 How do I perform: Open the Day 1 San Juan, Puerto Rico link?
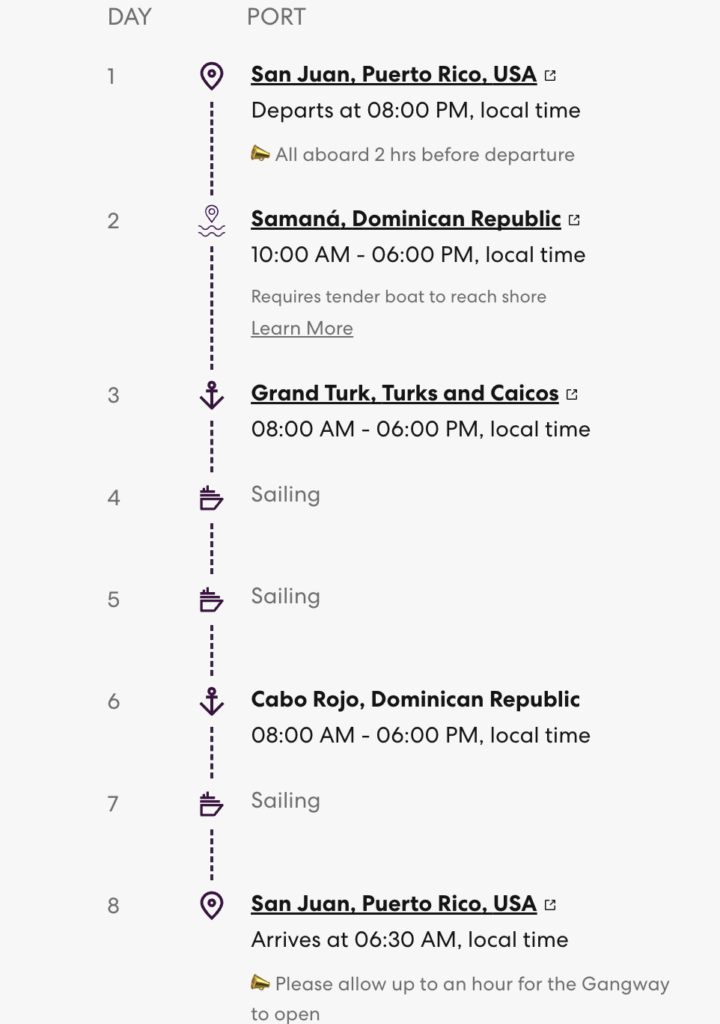[x=394, y=74]
